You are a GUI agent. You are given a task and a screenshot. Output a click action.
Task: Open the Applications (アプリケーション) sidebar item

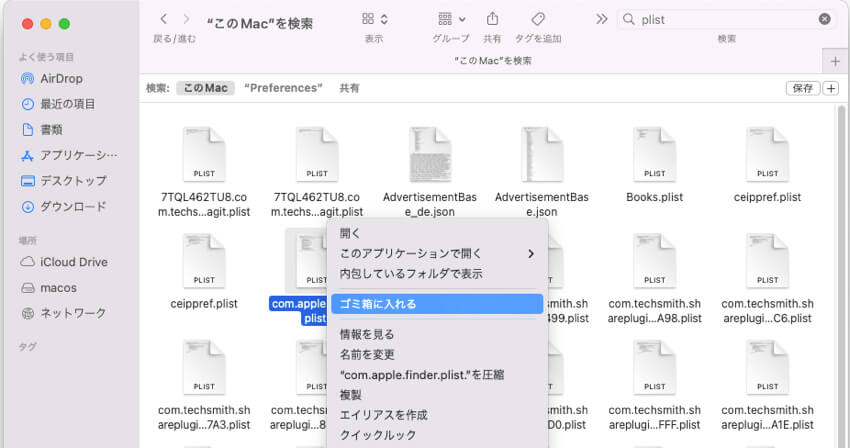point(69,155)
